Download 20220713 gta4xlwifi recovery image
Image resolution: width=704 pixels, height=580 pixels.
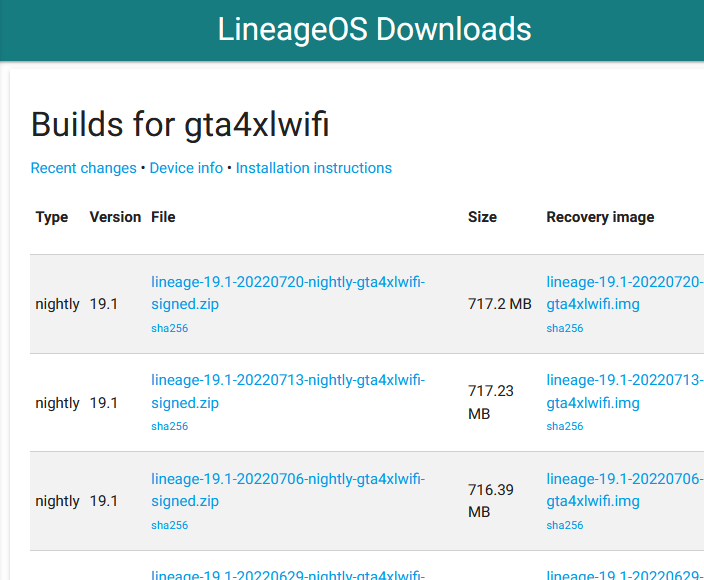pyautogui.click(x=625, y=391)
